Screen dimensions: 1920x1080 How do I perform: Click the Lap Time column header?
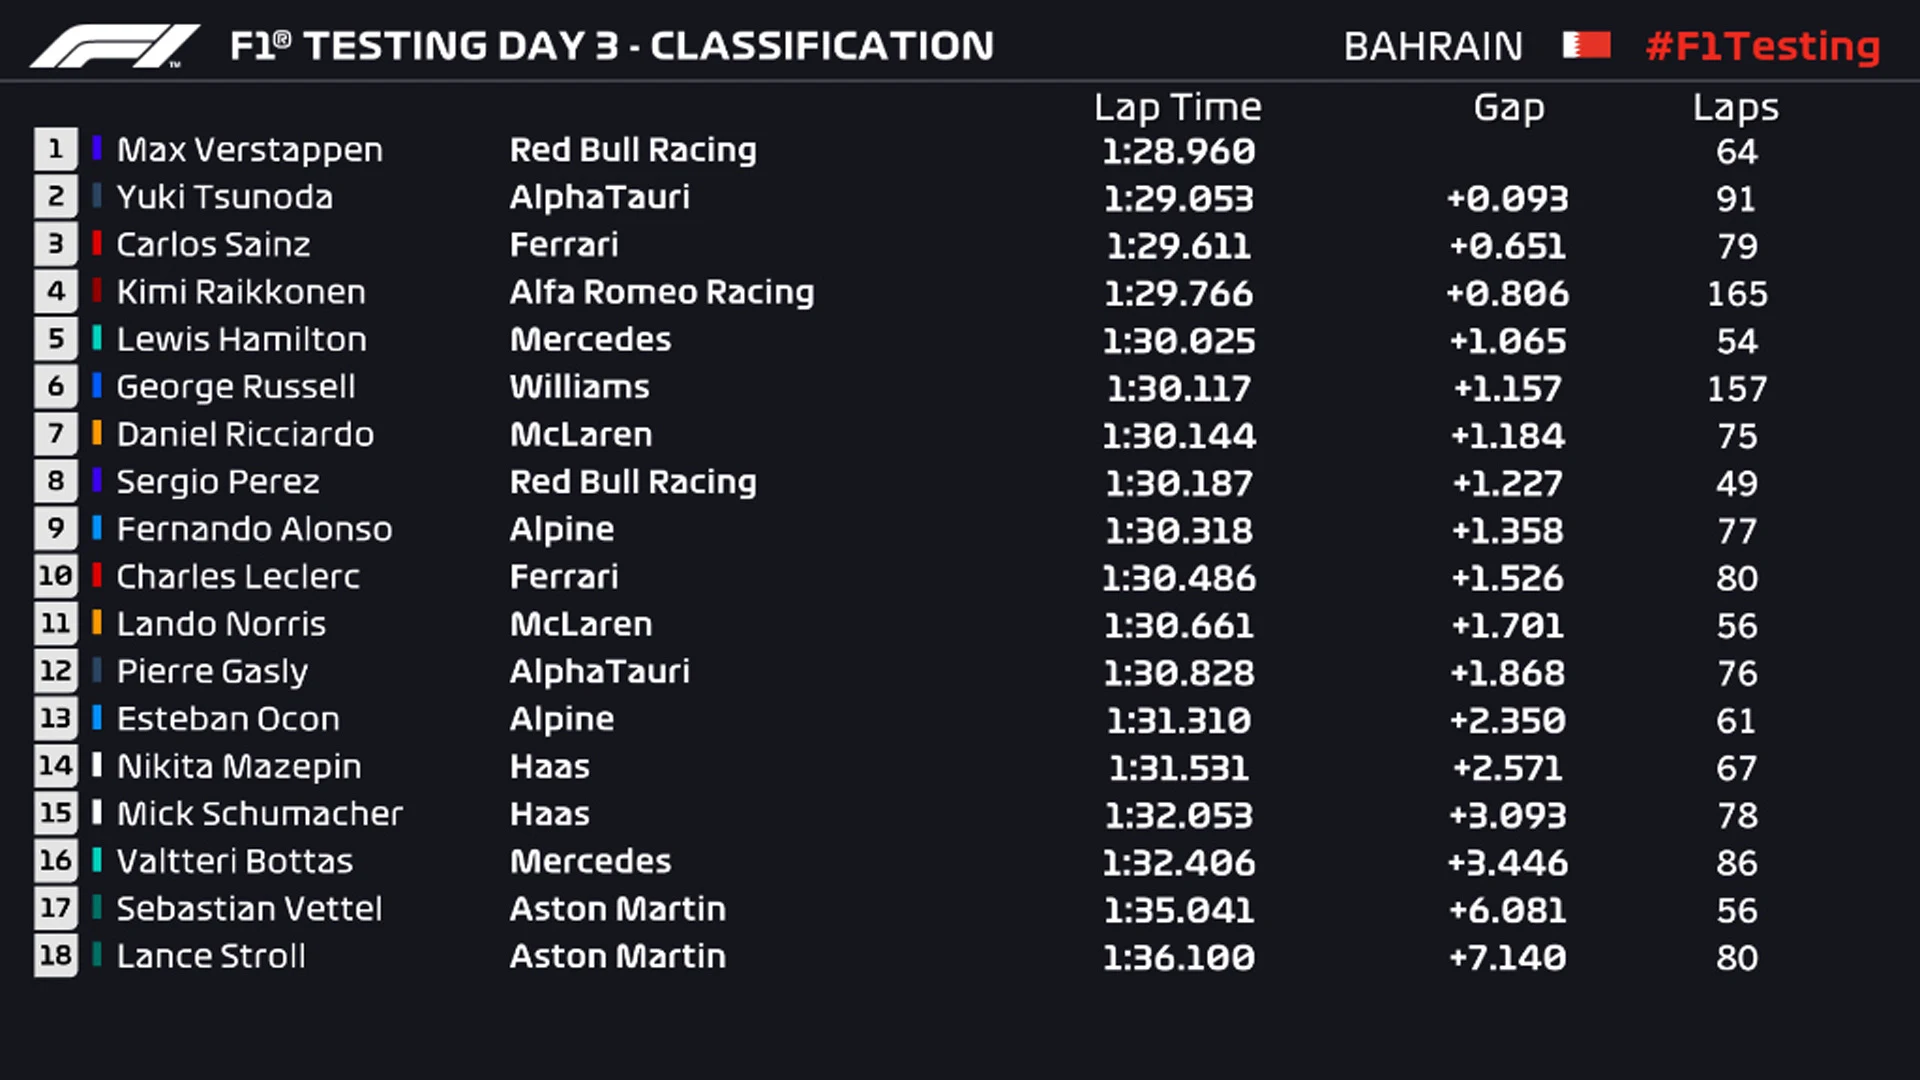click(1178, 107)
